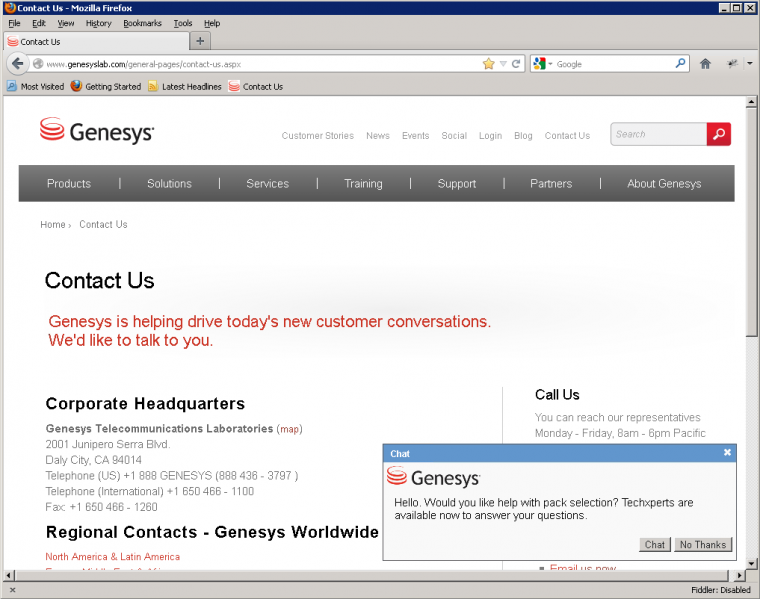The height and width of the screenshot is (599, 760).
Task: Follow the Login link in the header
Action: (x=491, y=136)
